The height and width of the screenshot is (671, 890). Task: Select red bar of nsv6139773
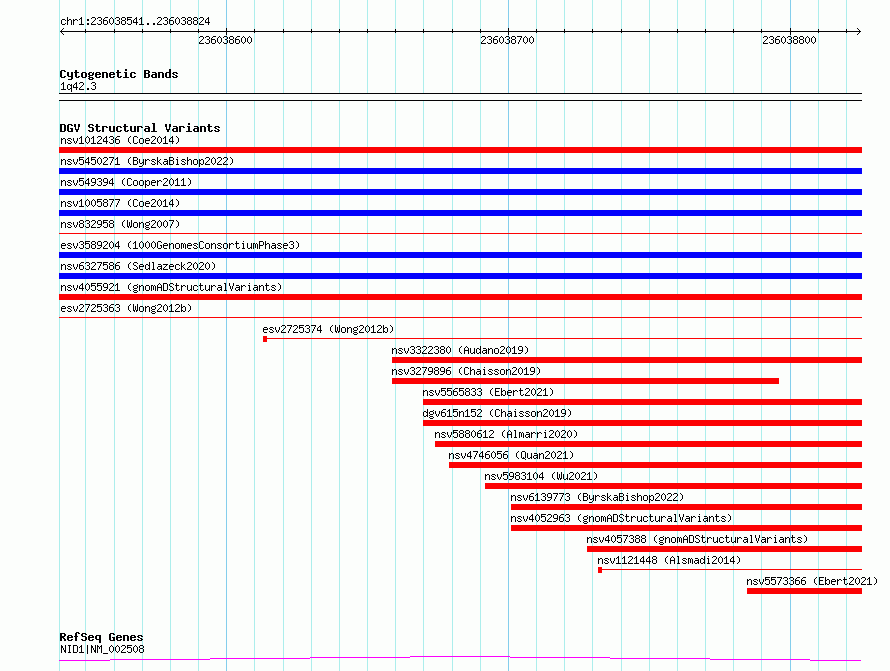pyautogui.click(x=686, y=507)
